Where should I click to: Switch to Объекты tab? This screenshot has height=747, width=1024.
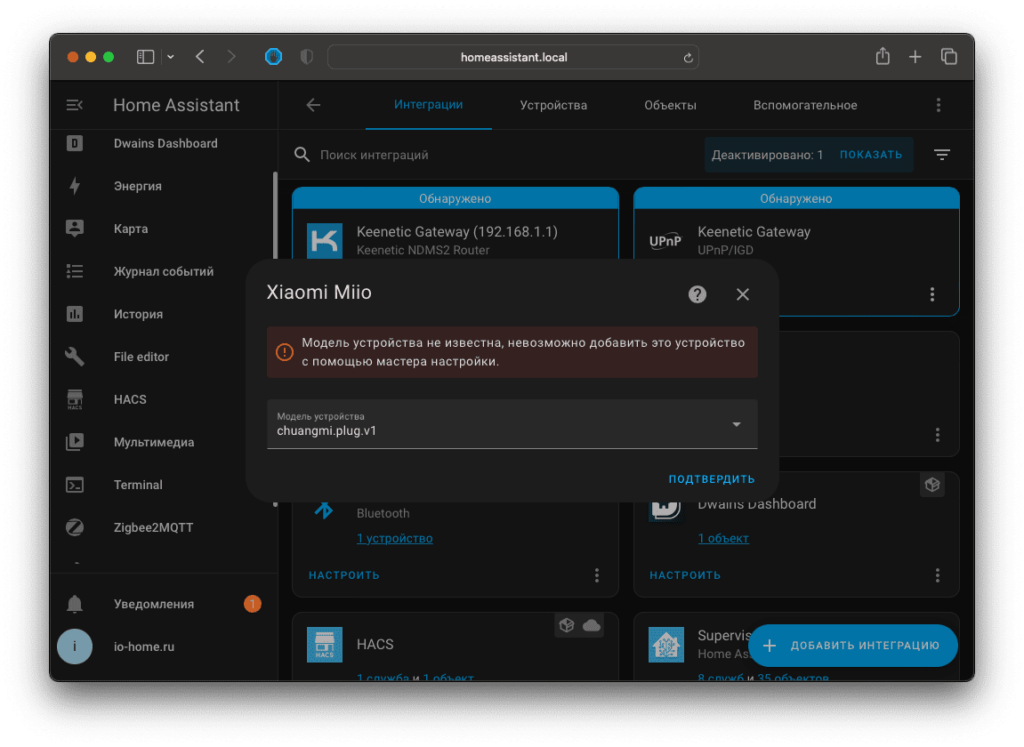(x=670, y=105)
